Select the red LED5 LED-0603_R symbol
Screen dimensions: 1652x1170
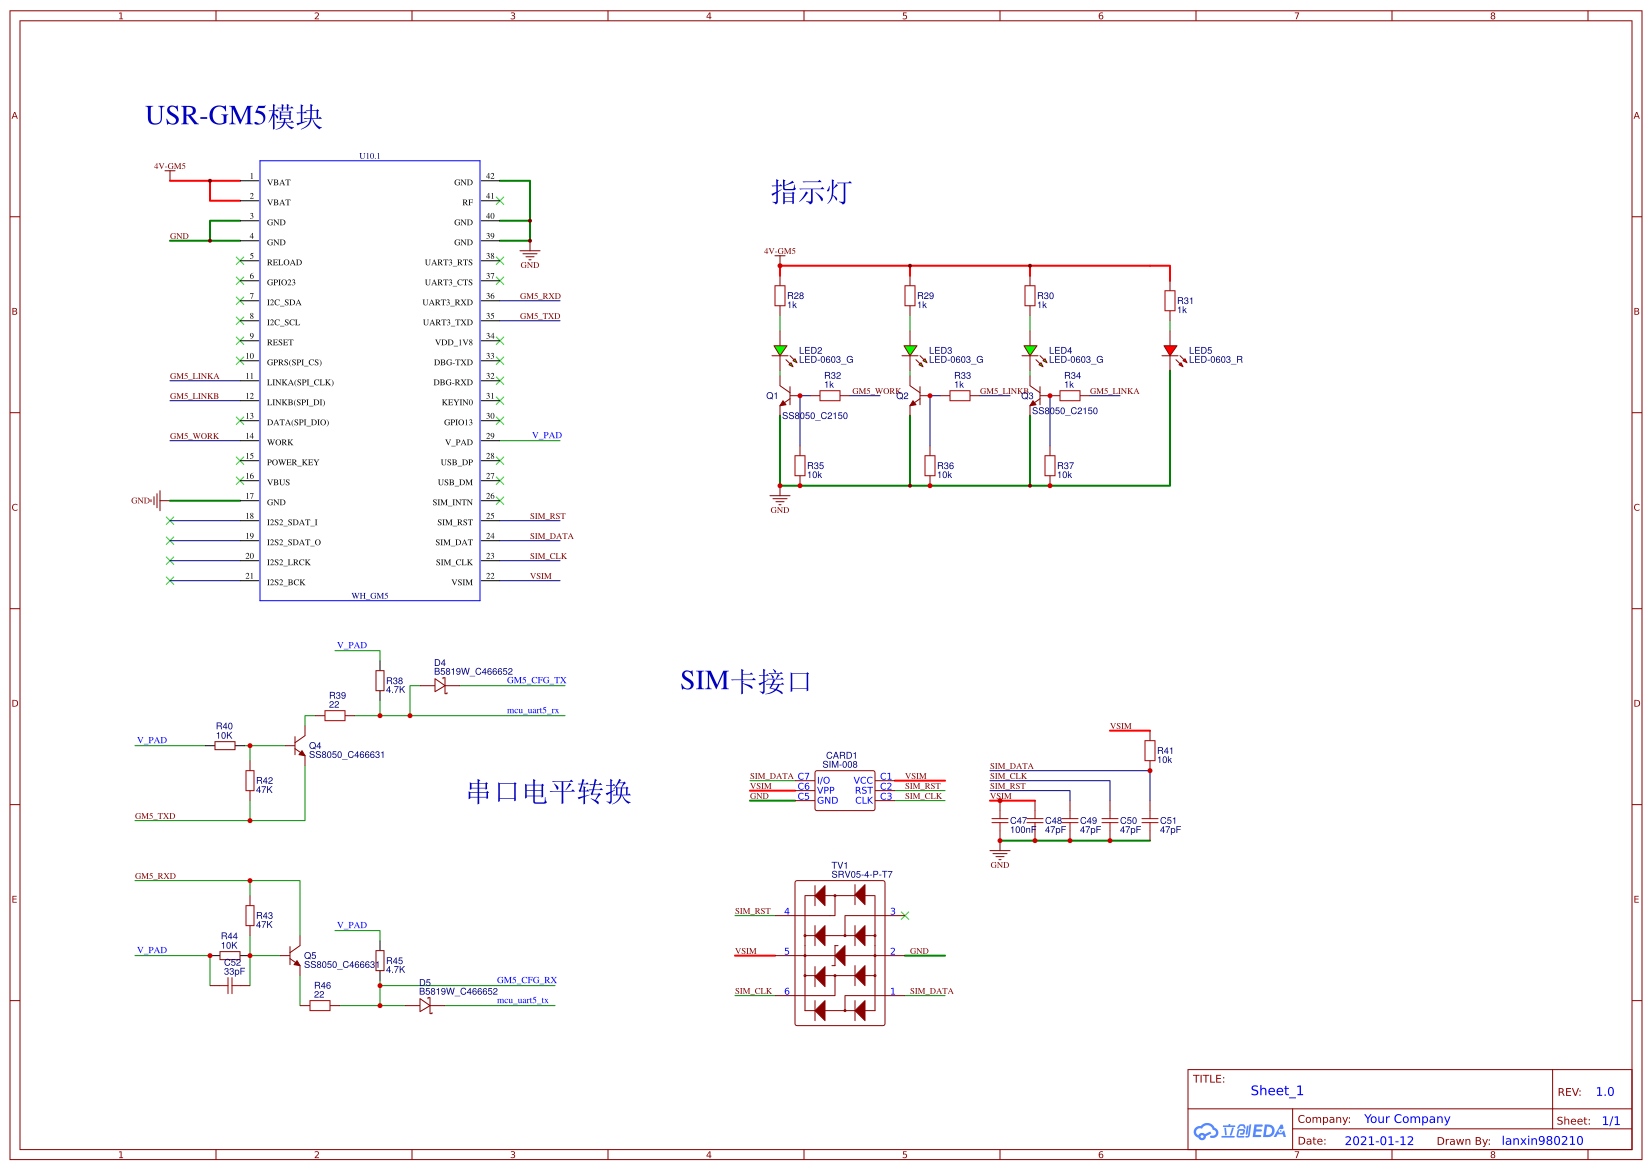pyautogui.click(x=1172, y=351)
